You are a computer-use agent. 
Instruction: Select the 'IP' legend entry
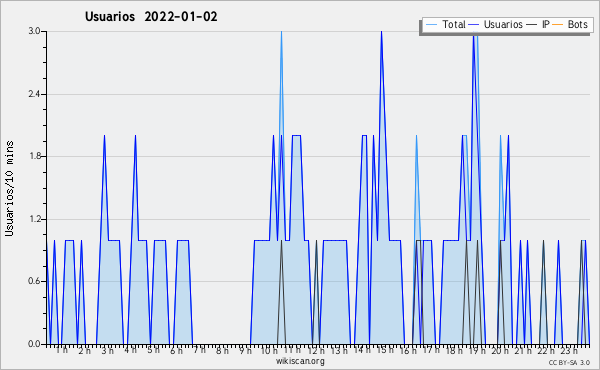(546, 24)
